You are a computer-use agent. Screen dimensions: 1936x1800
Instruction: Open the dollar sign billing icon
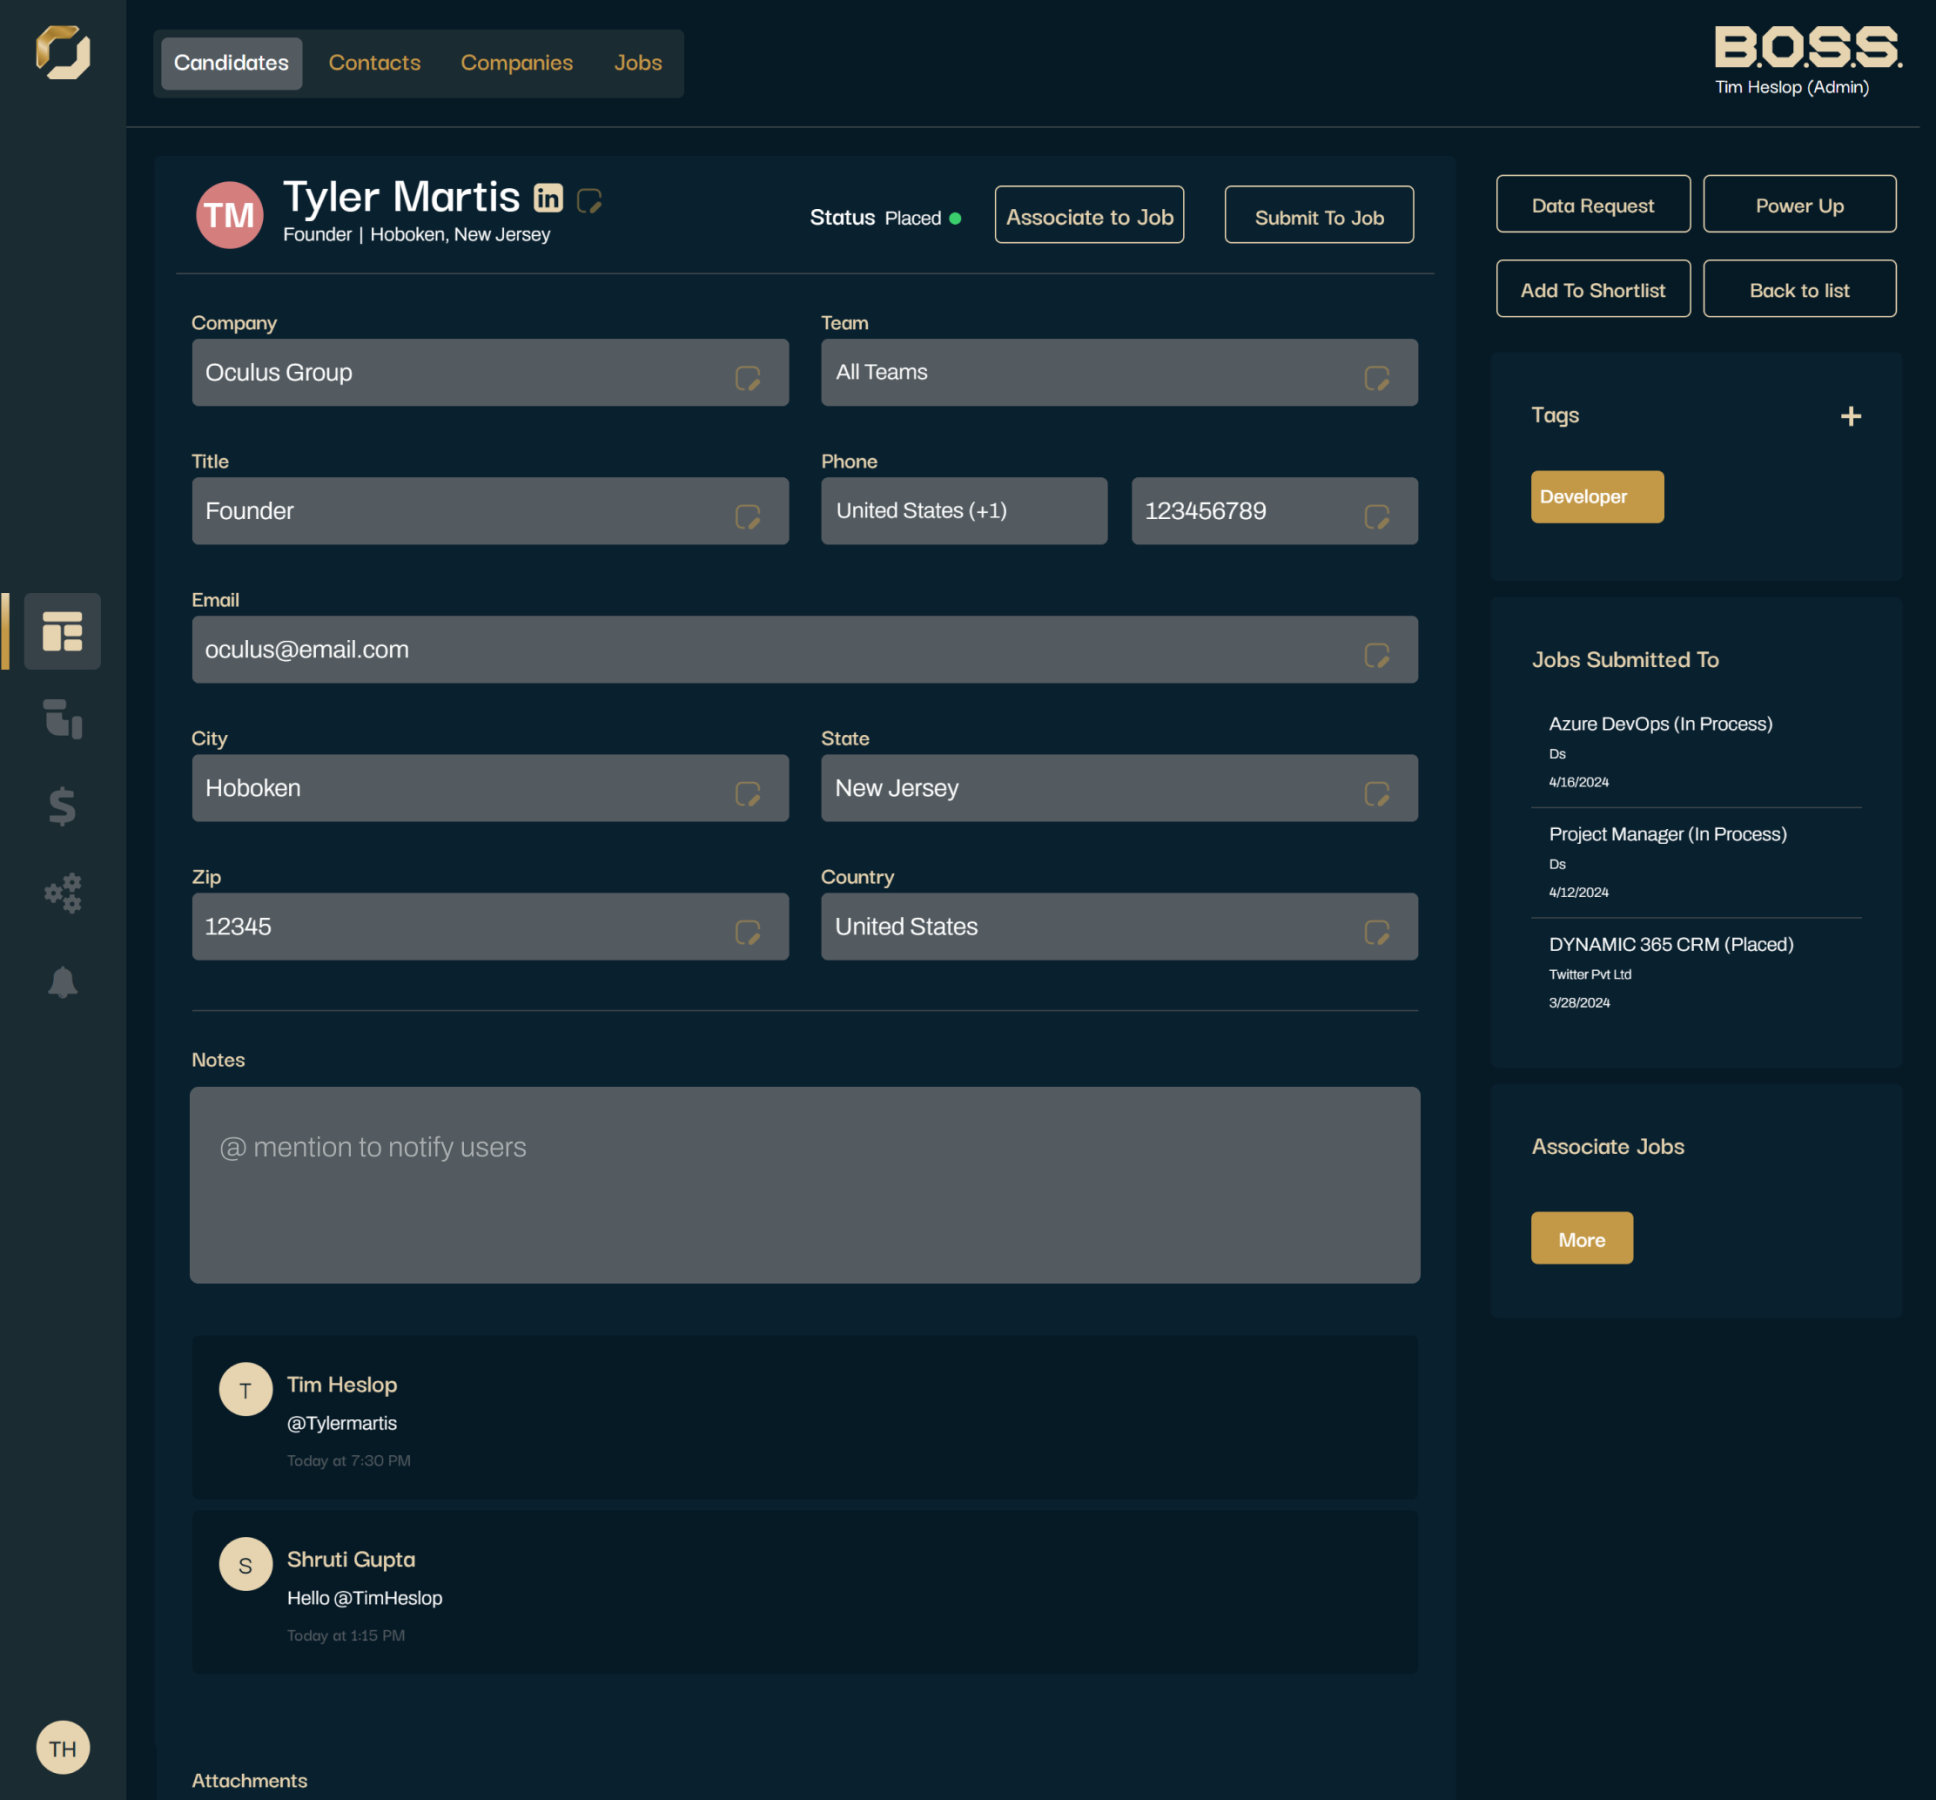62,806
